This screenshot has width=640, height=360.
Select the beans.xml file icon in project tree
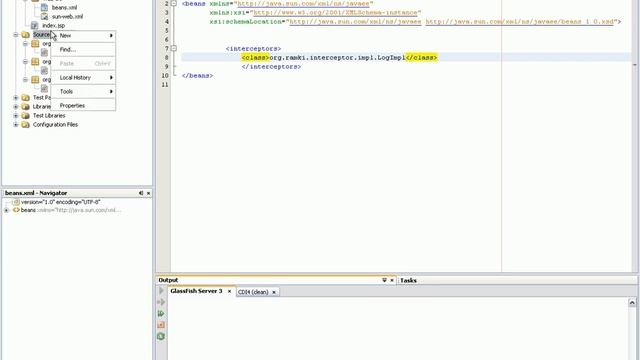[44, 7]
